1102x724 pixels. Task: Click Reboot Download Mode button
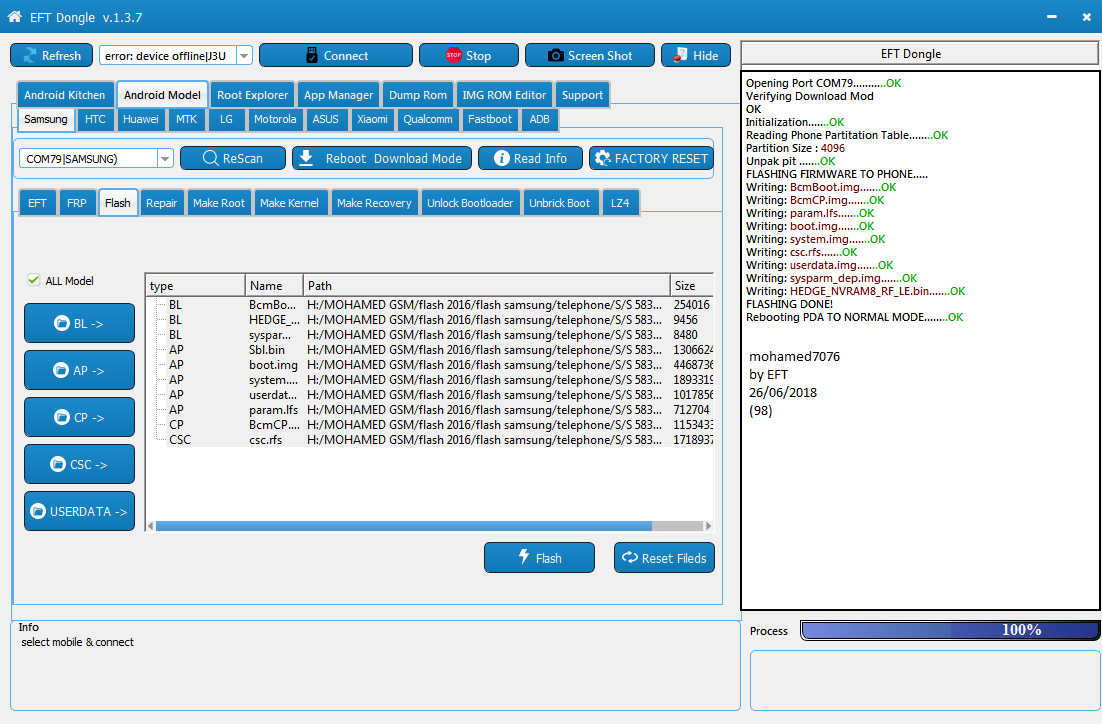point(382,158)
